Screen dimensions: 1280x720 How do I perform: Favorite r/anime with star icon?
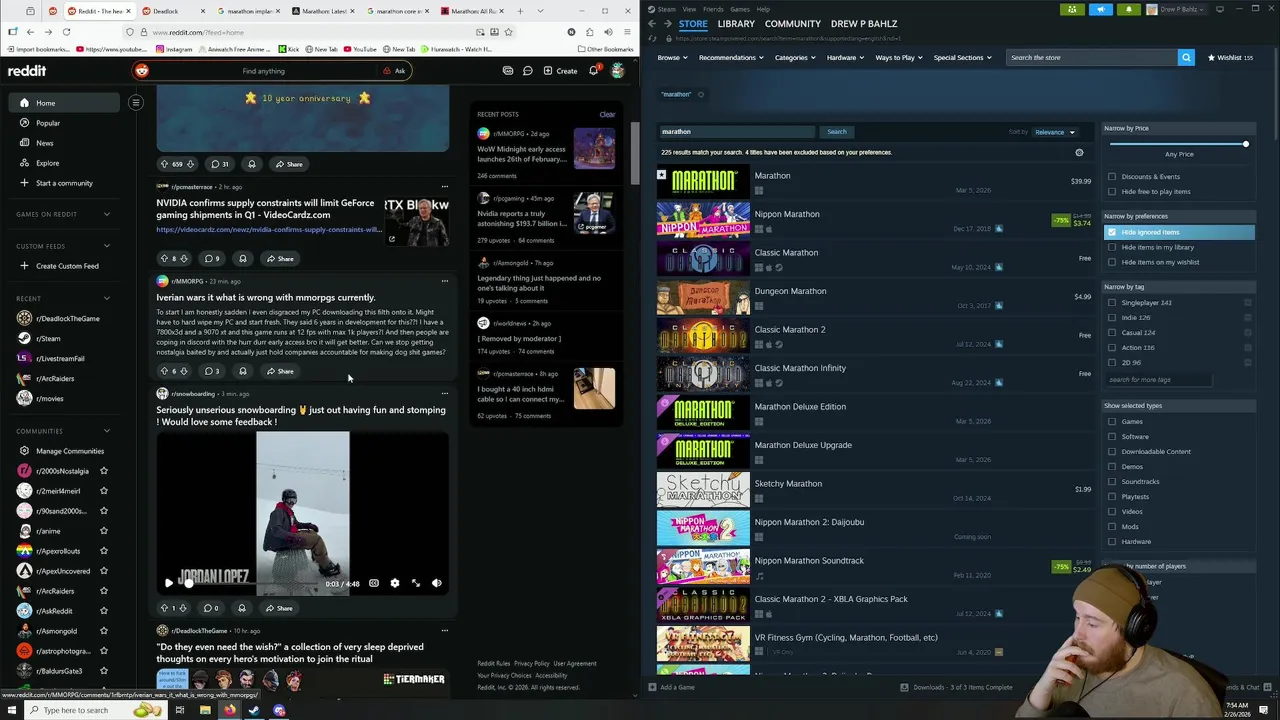[x=104, y=531]
